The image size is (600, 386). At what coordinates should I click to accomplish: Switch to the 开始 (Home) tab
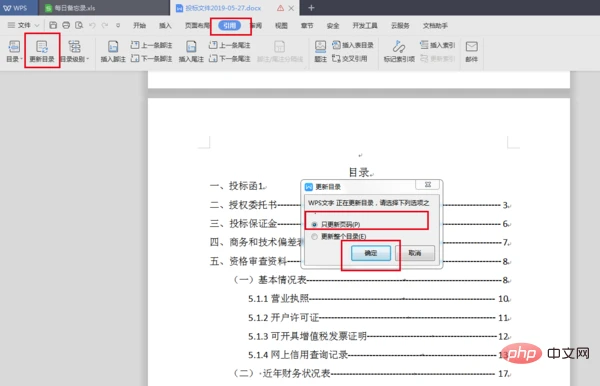click(139, 26)
